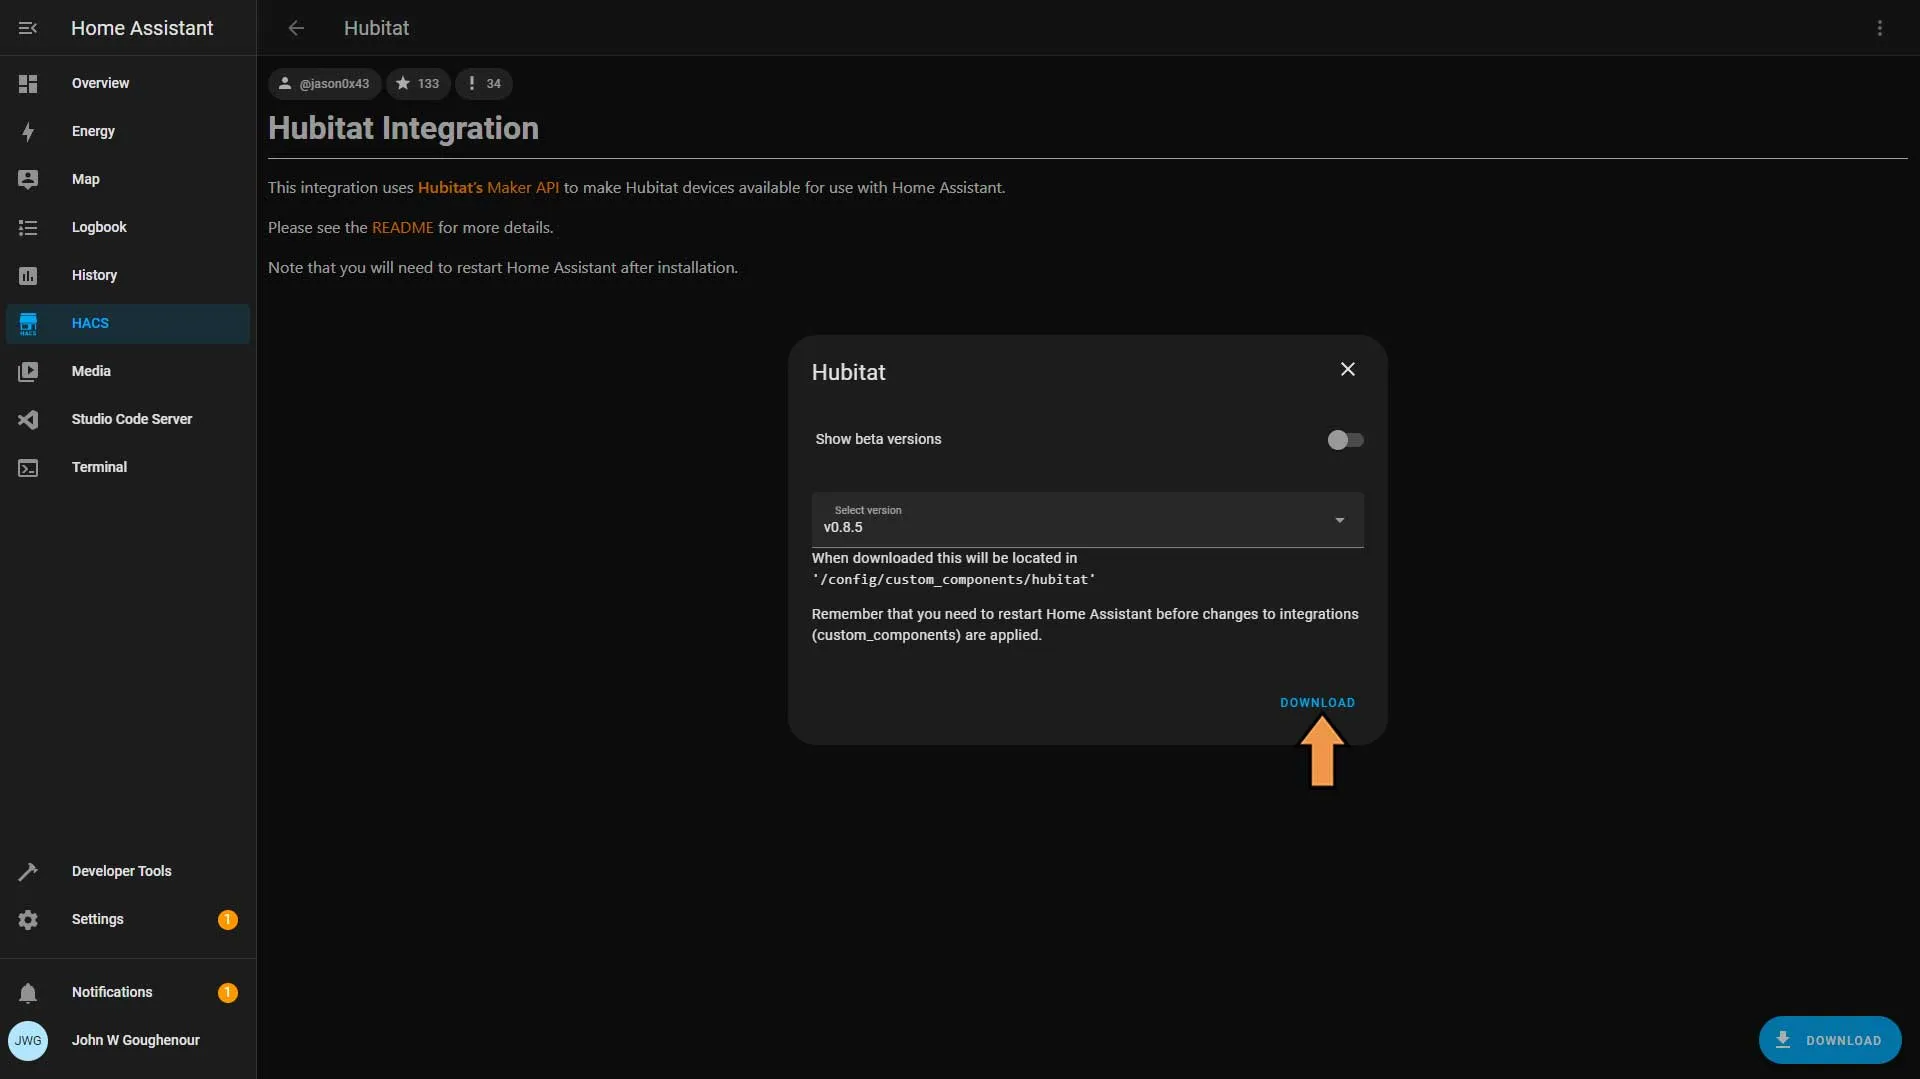Click the Energy lightning bolt icon

pos(28,132)
